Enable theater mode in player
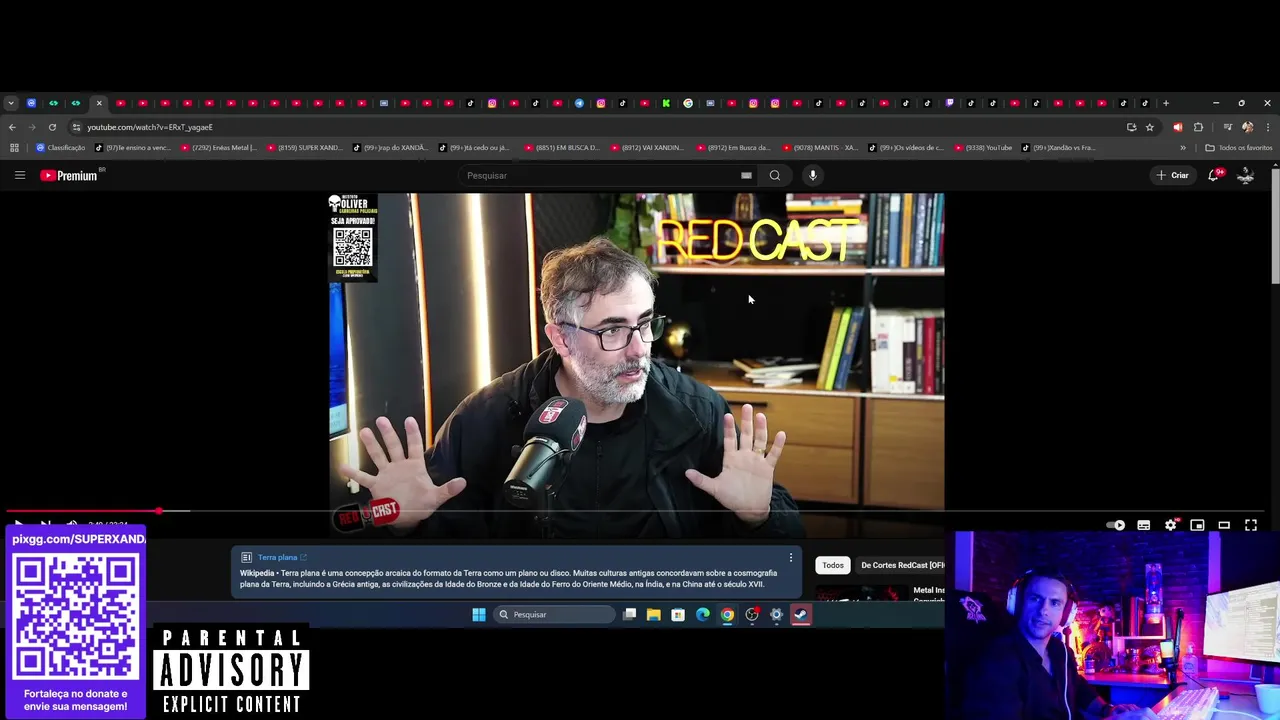Image resolution: width=1280 pixels, height=720 pixels. pos(1224,525)
